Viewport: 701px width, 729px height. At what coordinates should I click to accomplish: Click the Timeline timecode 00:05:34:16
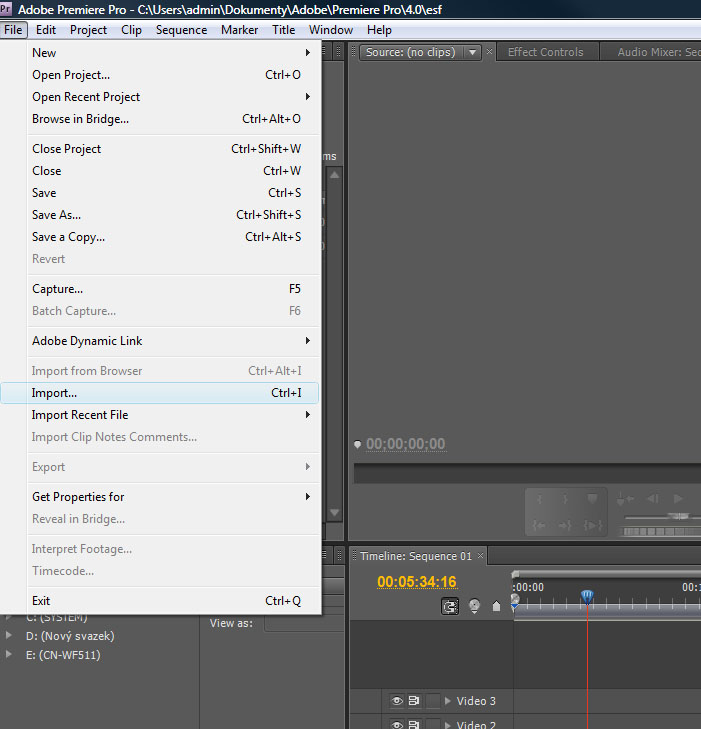[x=417, y=582]
